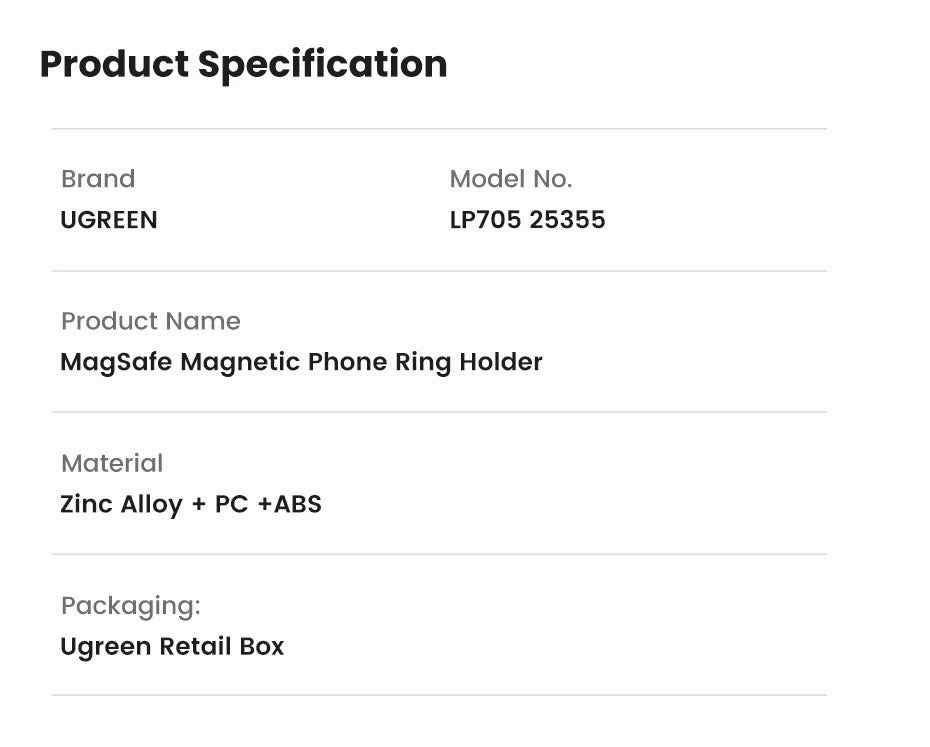Screen dimensions: 930x747
Task: Select the UGREEN brand value
Action: (x=109, y=220)
